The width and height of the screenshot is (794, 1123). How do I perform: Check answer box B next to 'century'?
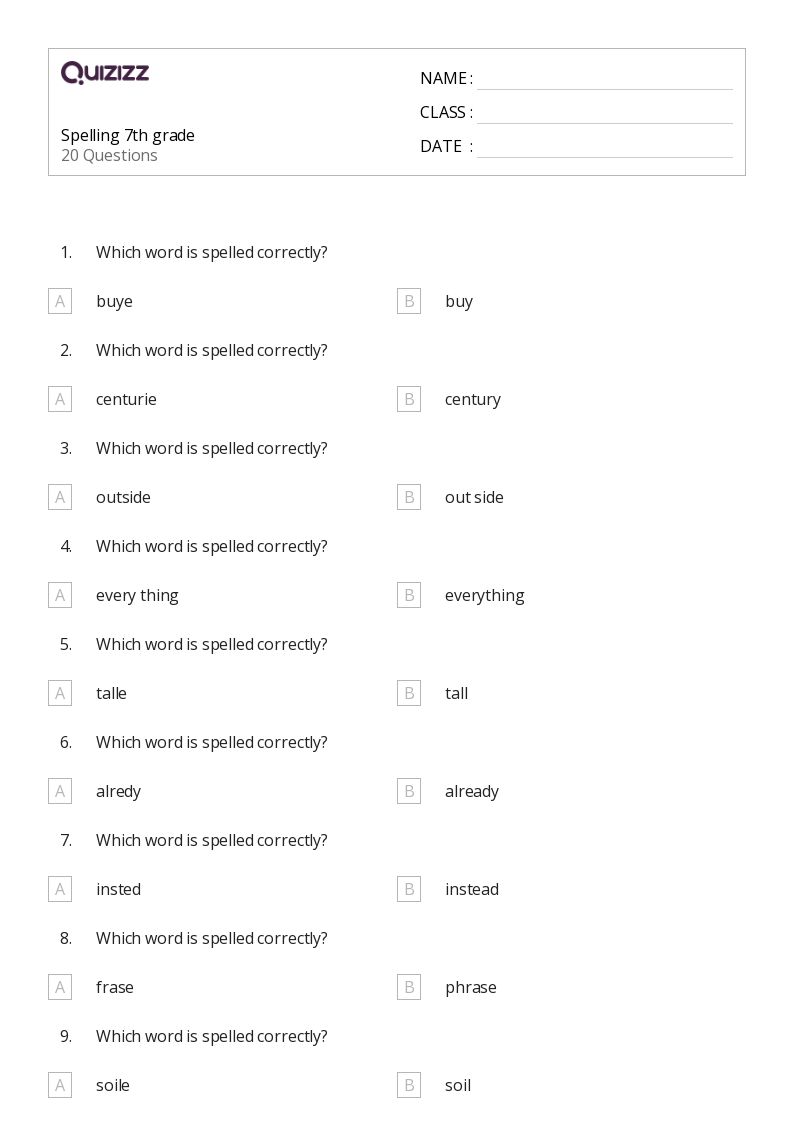(x=409, y=399)
